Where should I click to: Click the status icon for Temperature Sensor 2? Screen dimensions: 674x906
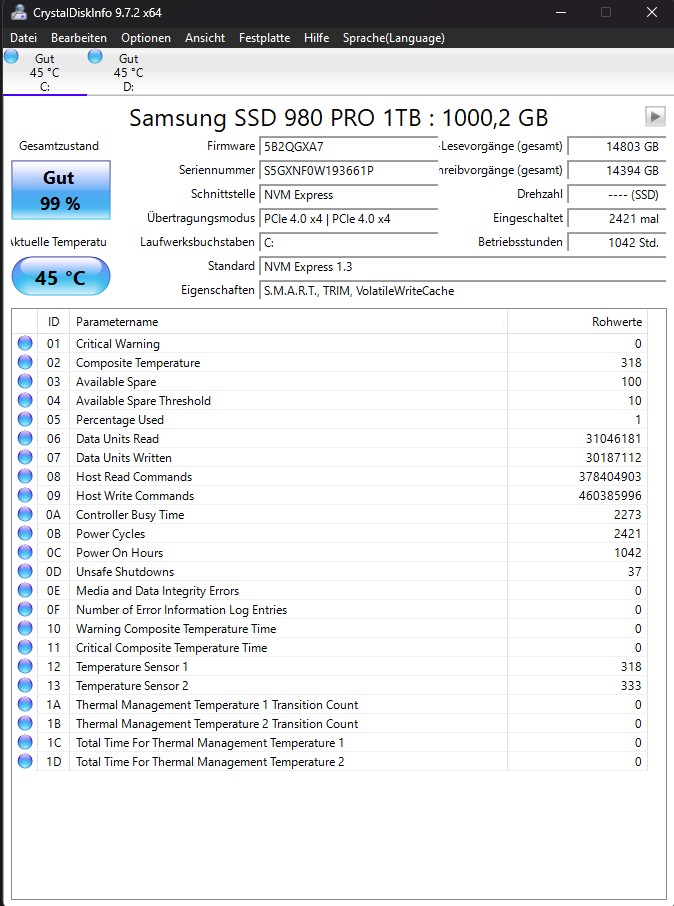(x=25, y=685)
